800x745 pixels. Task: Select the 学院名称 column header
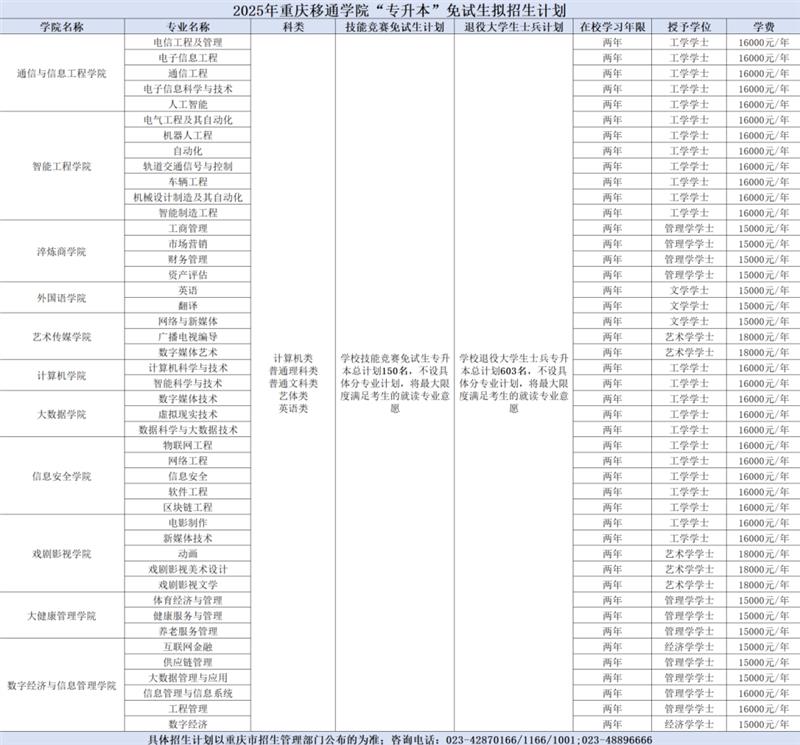[x=62, y=27]
